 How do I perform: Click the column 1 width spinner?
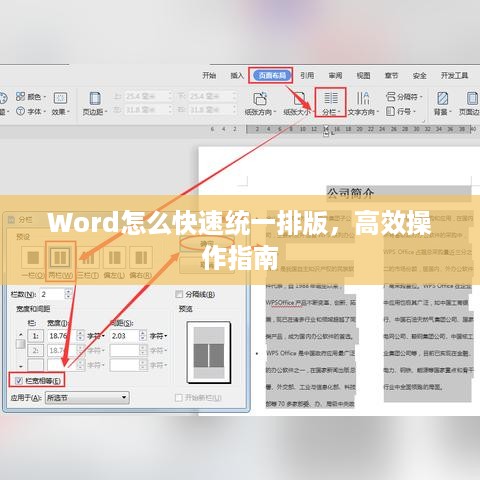[80, 336]
